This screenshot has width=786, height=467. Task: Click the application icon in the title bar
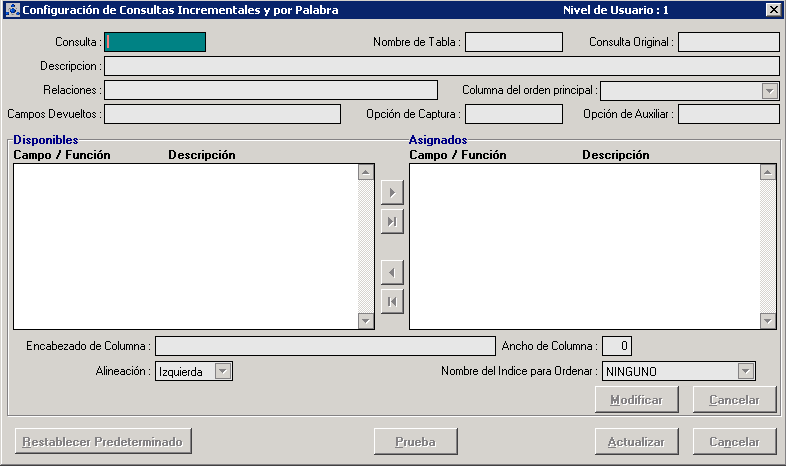coord(11,10)
